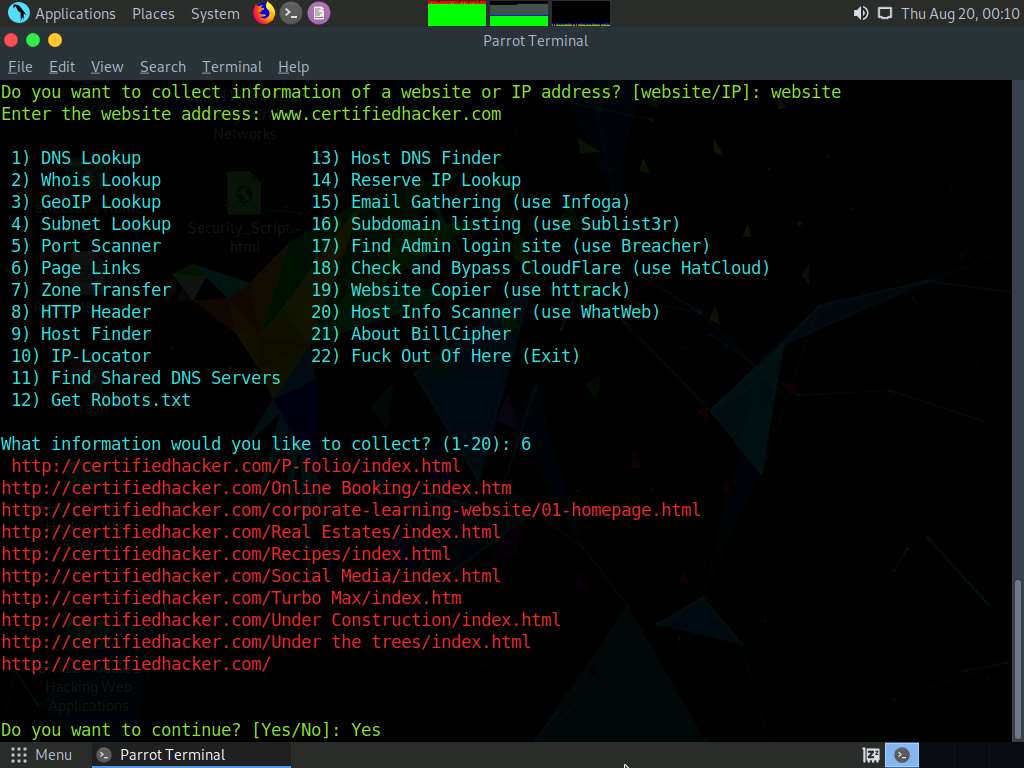Click the '10) IP-Locator' line
Viewport: 1024px width, 768px height.
click(81, 356)
